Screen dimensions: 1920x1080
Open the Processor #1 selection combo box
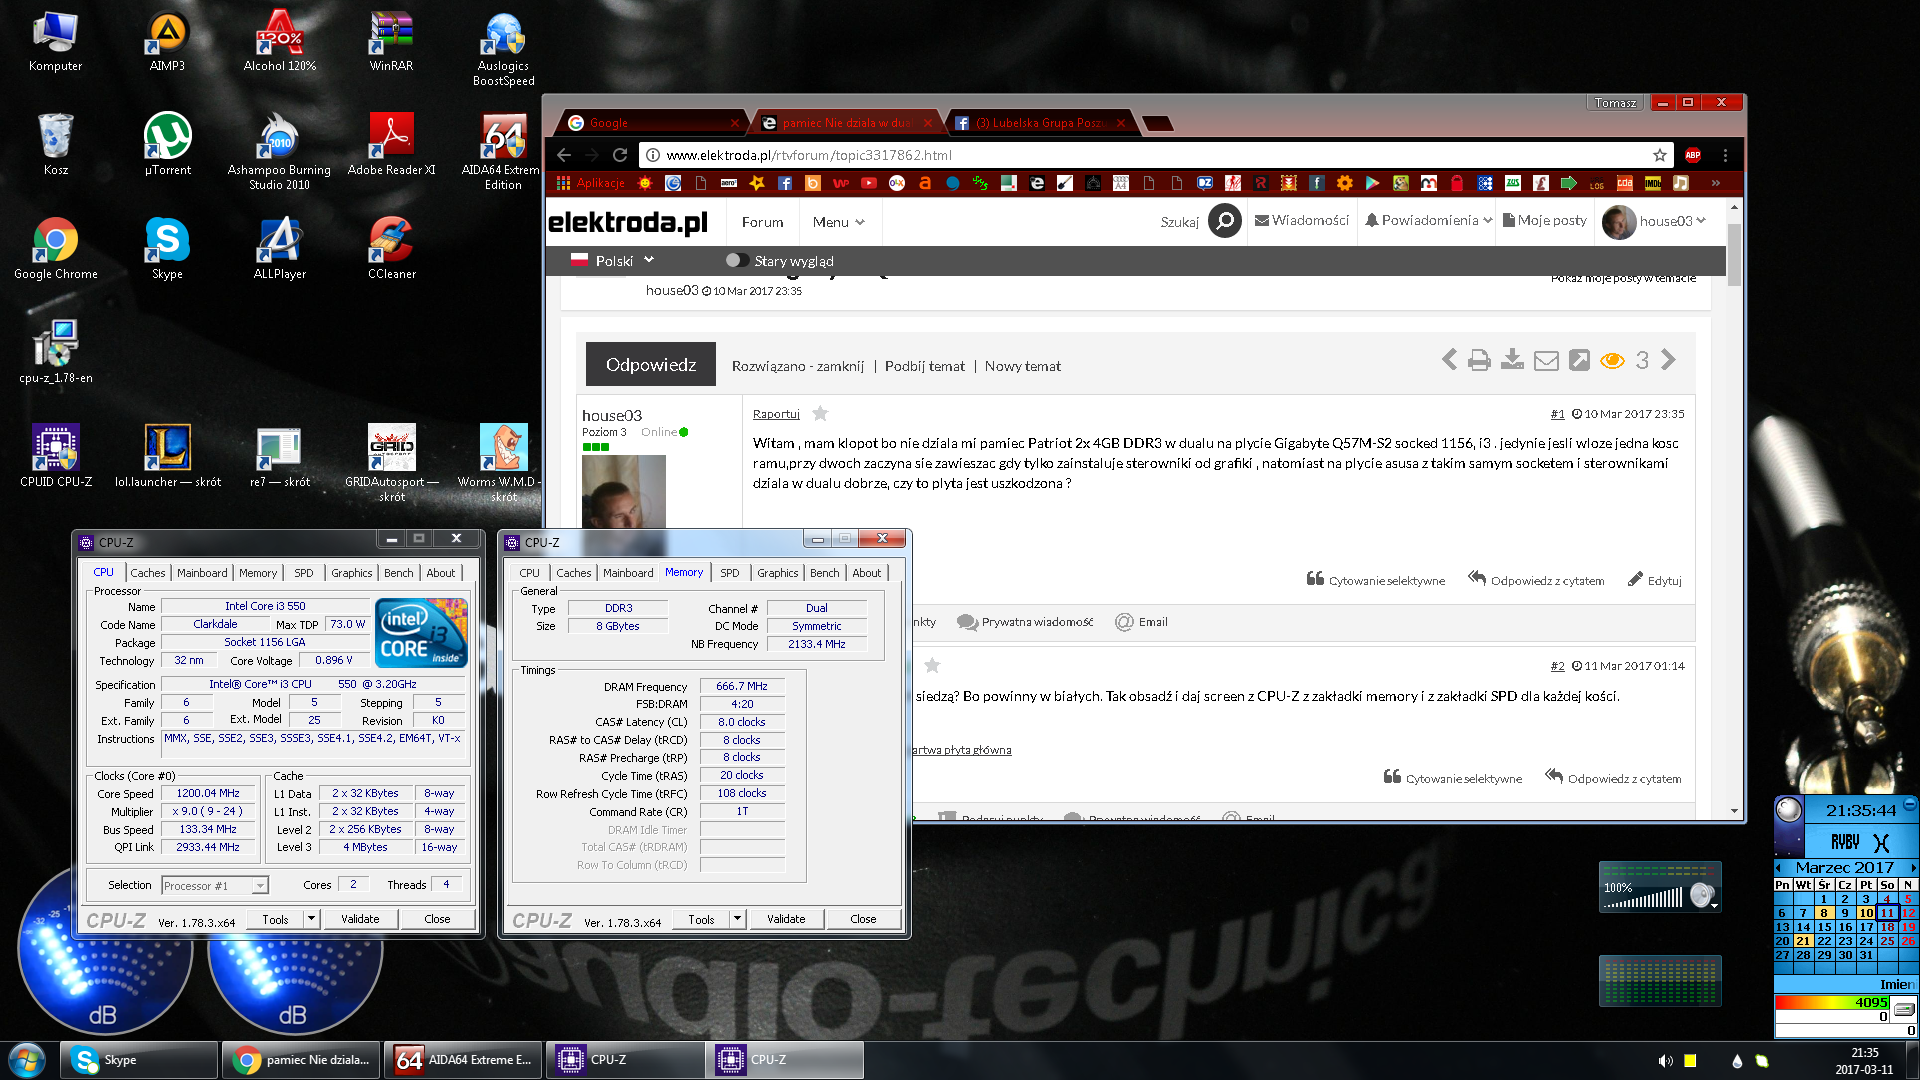point(215,885)
